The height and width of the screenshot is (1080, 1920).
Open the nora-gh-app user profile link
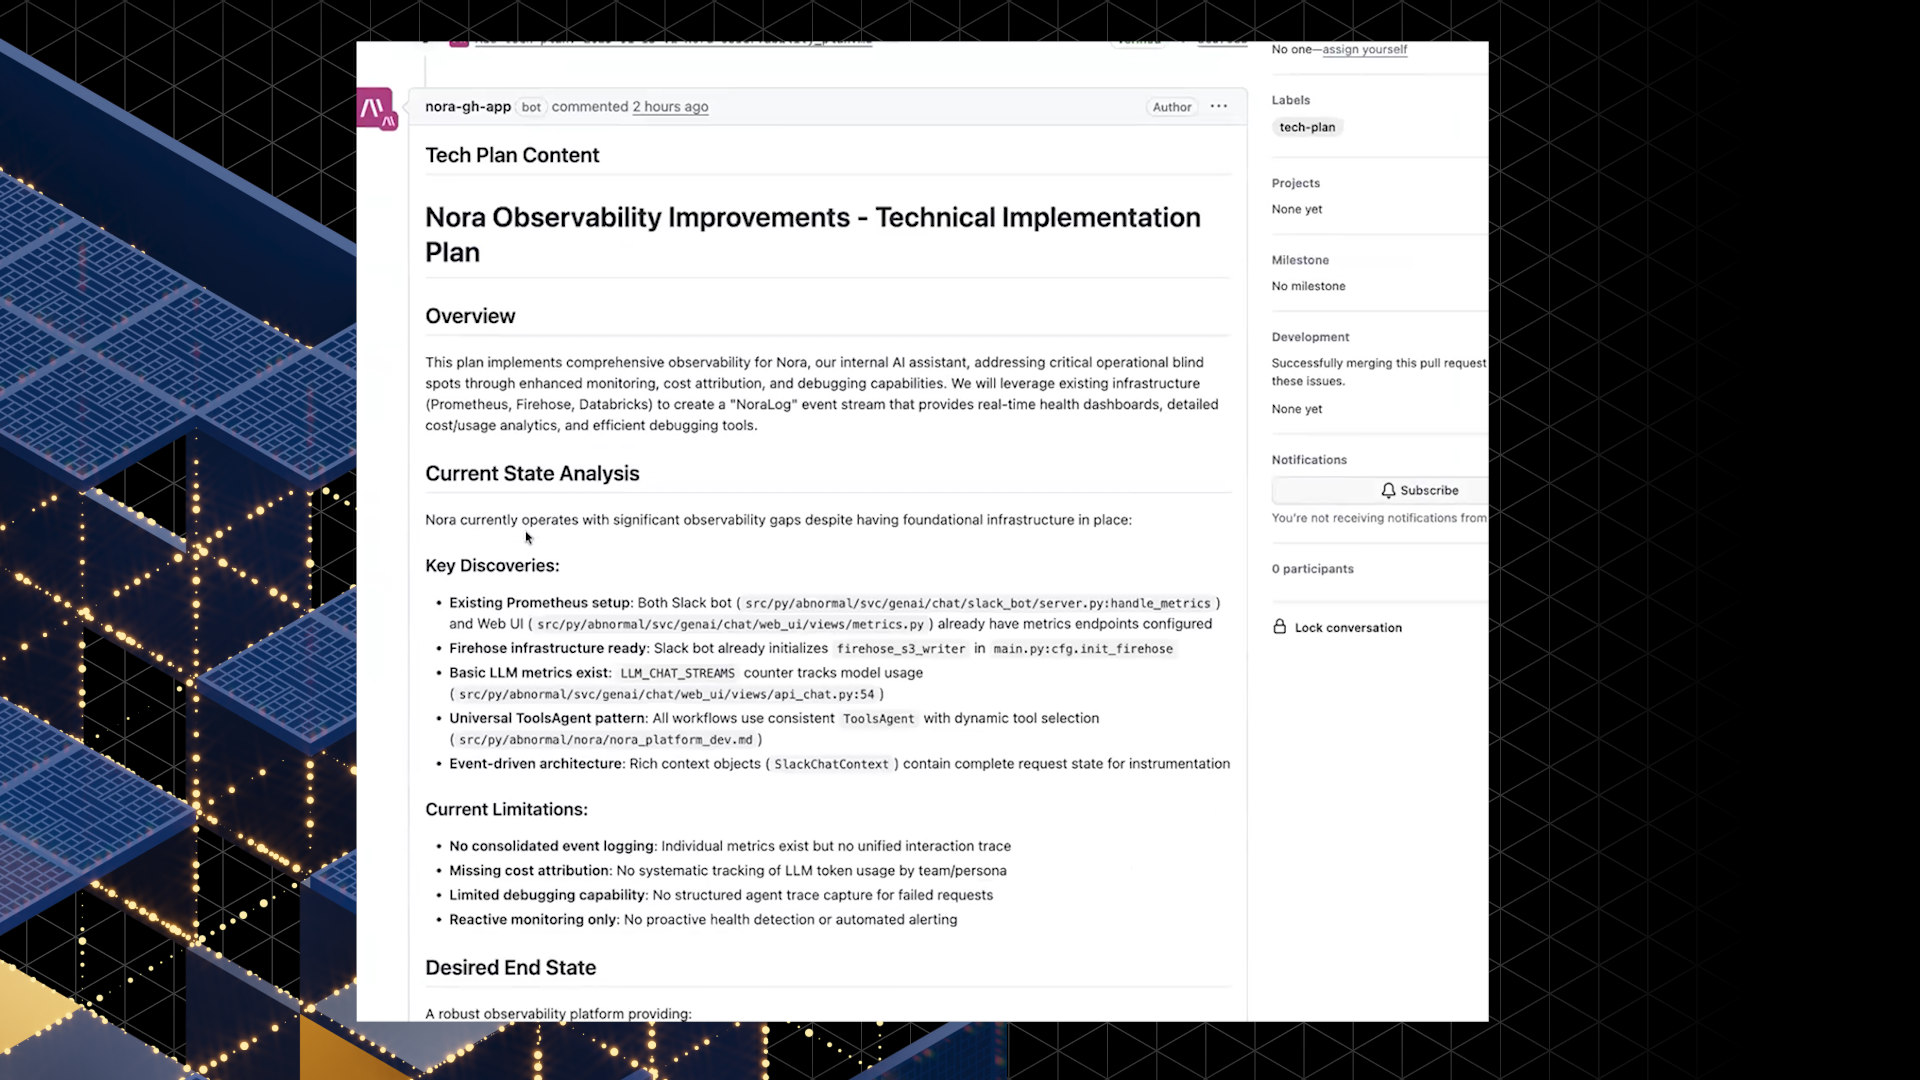(468, 107)
